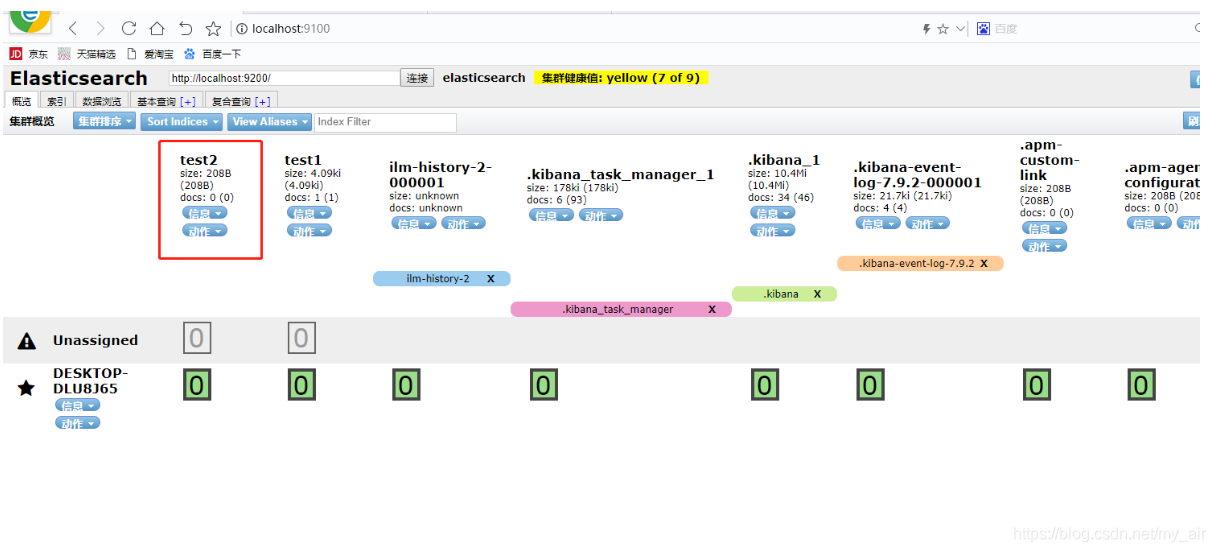Open the 动作 dropdown under .kibana-event-log-7.9.2-000001
Viewport: 1216px width, 552px height.
928,223
